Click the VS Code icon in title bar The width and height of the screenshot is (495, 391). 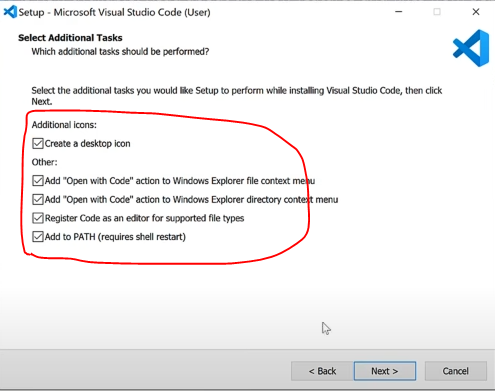10,12
